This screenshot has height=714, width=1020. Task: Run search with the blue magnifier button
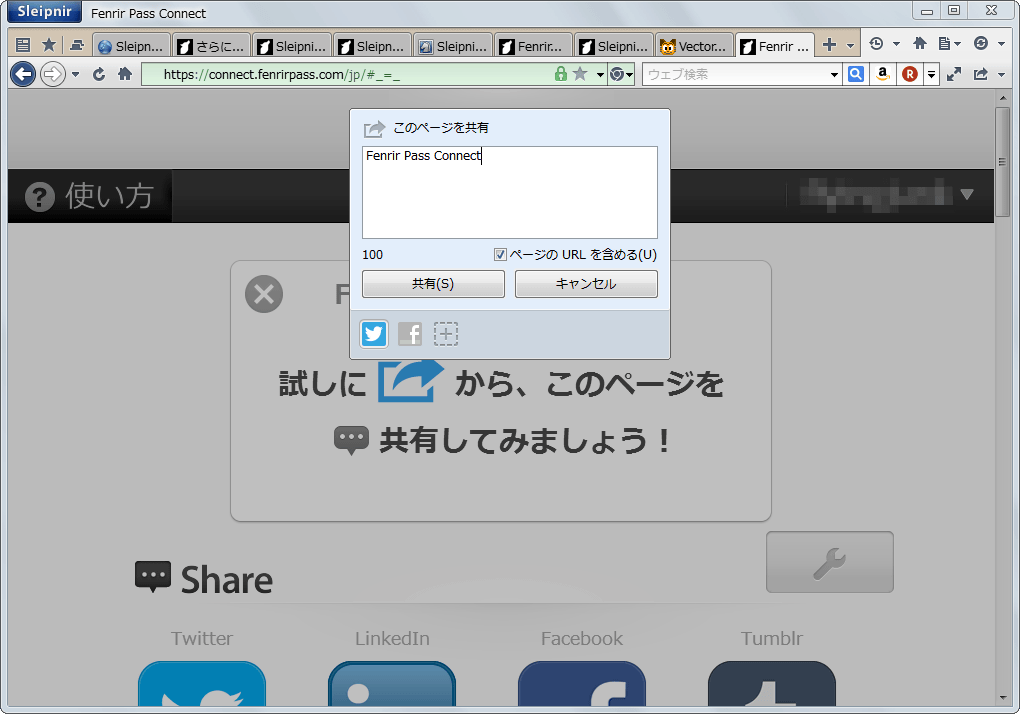[856, 74]
